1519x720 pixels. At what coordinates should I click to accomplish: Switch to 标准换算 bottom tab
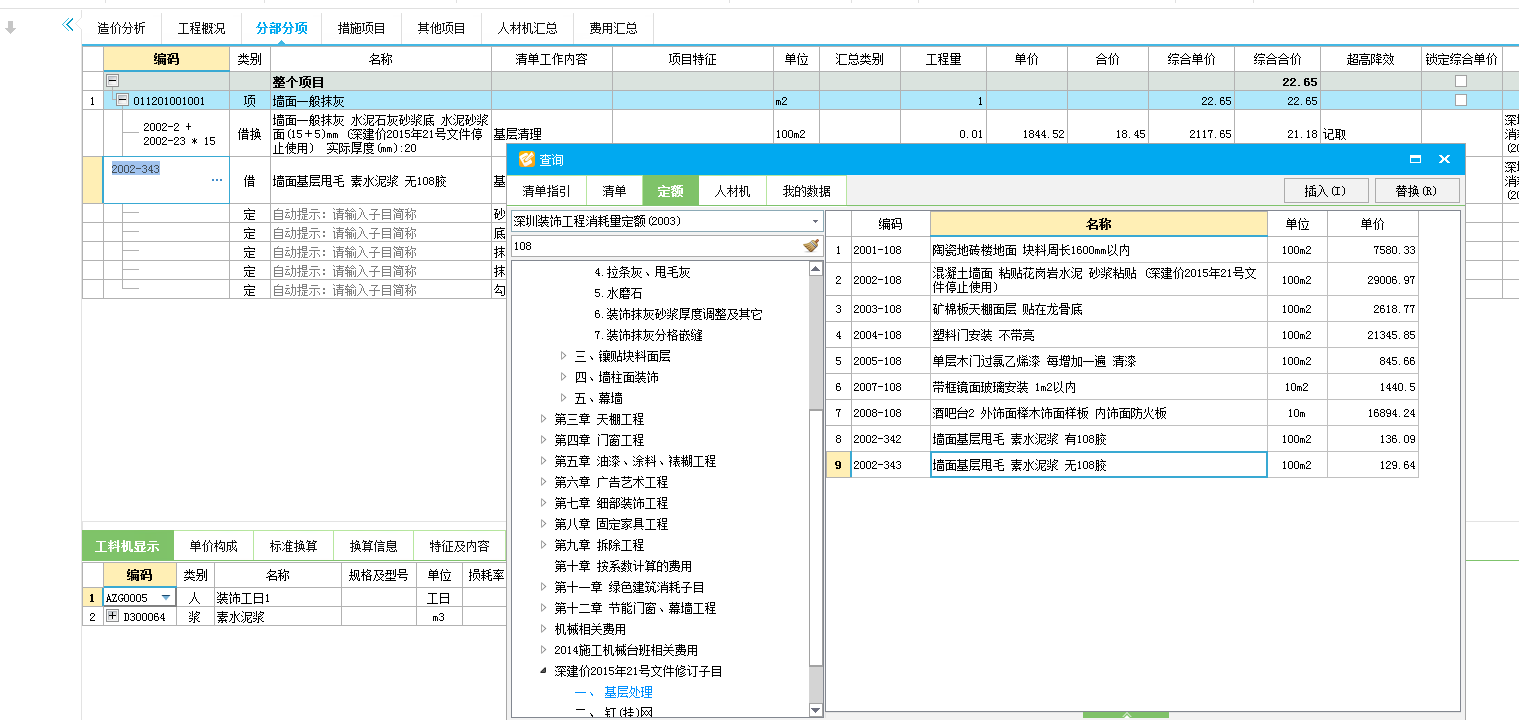[x=293, y=546]
